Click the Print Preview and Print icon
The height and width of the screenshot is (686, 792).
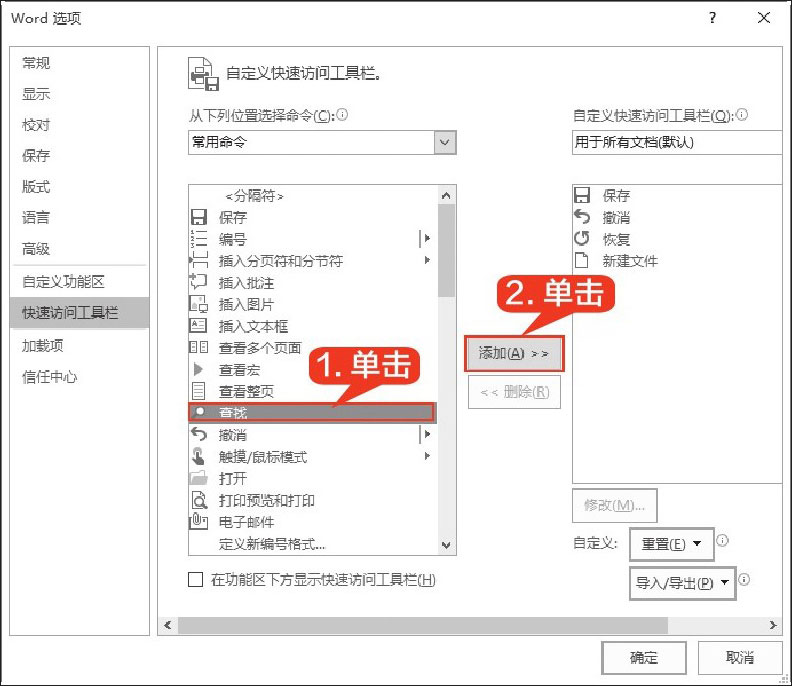point(199,500)
